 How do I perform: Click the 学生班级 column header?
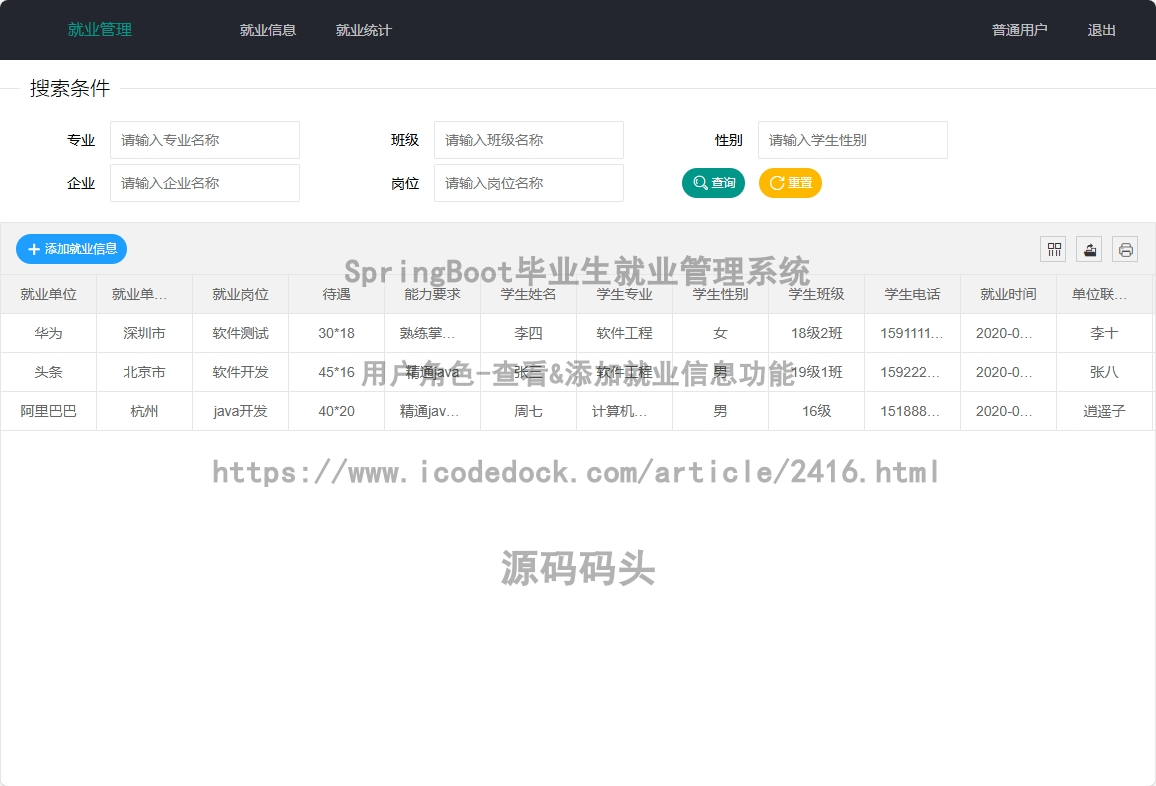click(816, 294)
